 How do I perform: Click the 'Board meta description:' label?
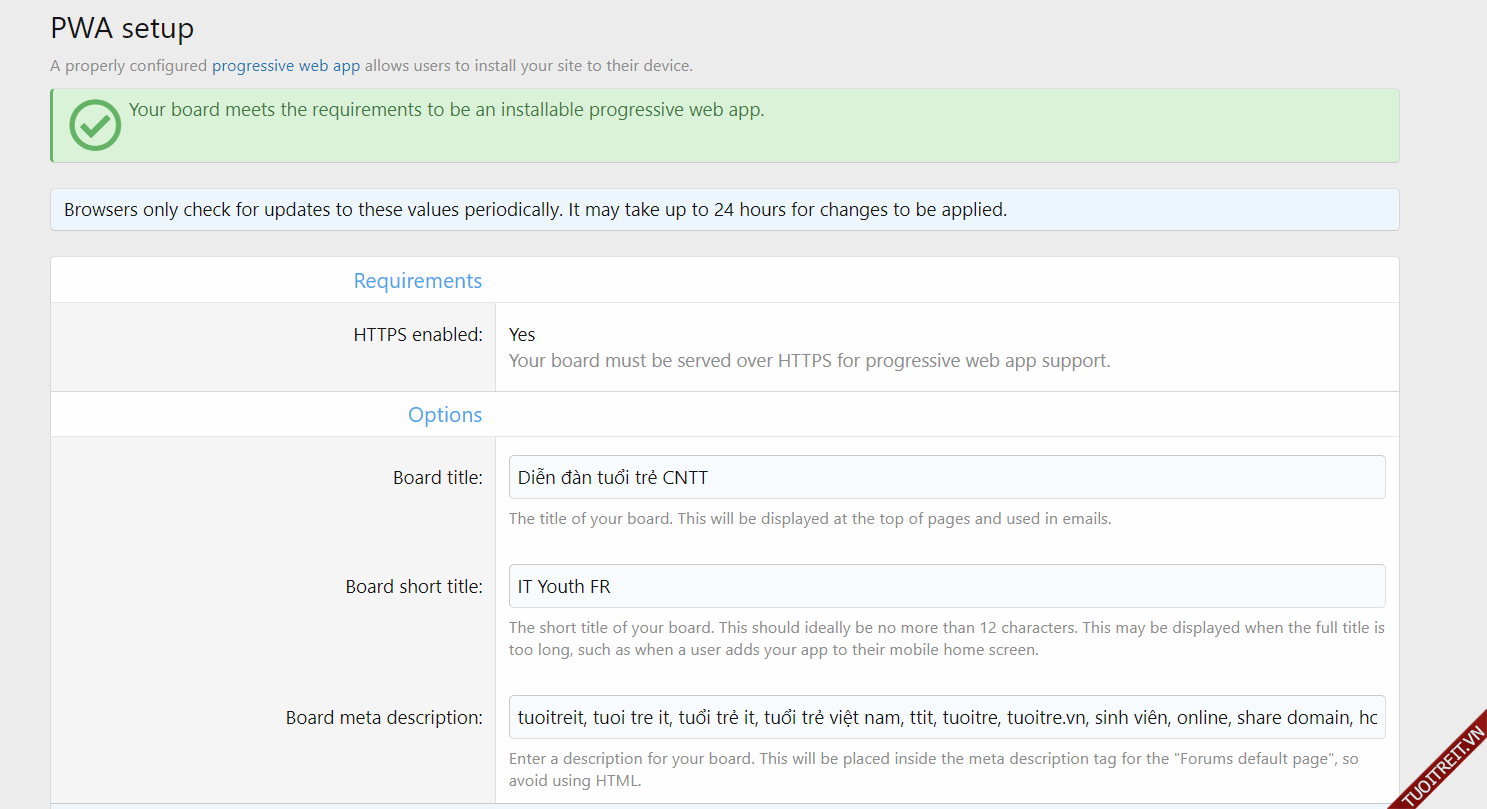coord(383,718)
